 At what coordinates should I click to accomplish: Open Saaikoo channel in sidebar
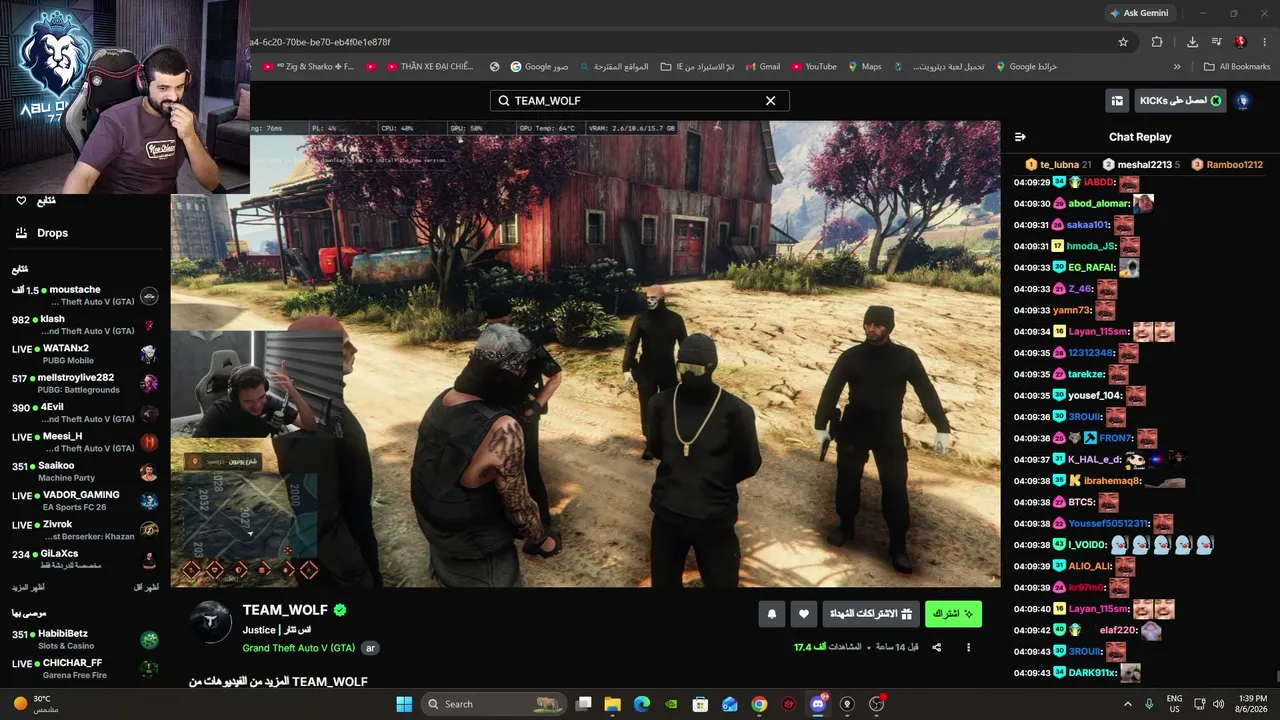[x=85, y=472]
